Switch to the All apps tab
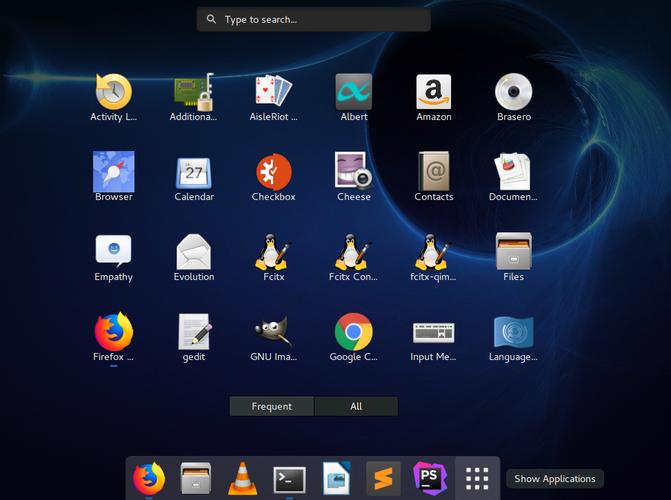671x500 pixels. tap(356, 406)
